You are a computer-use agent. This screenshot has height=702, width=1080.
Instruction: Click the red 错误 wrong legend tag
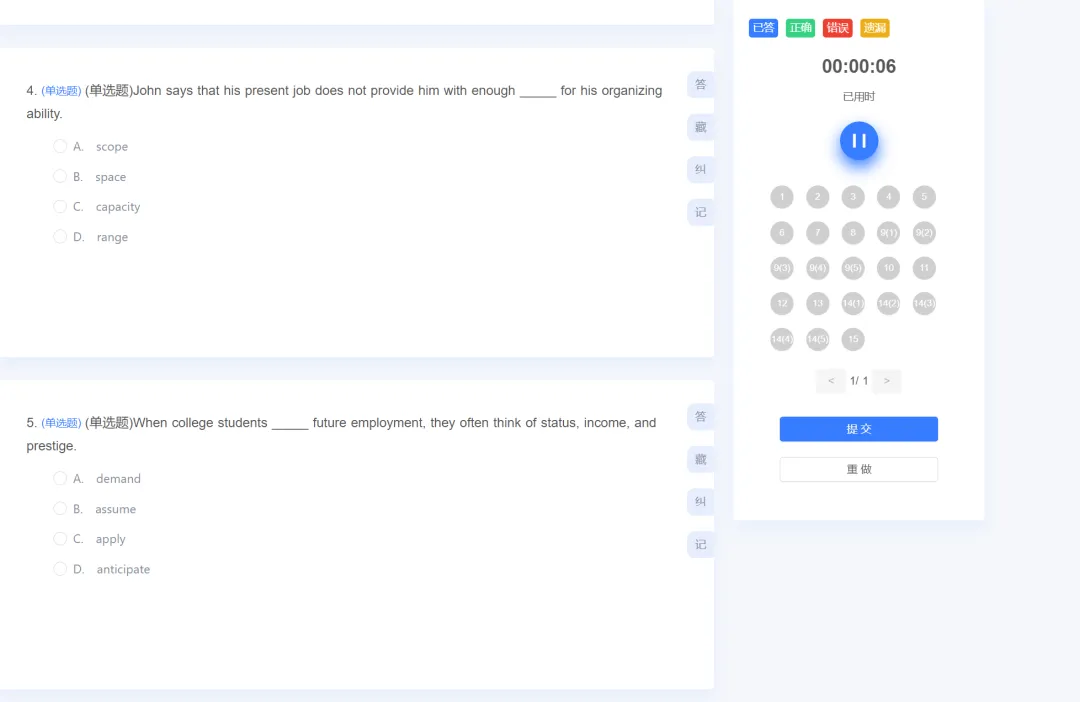point(838,28)
